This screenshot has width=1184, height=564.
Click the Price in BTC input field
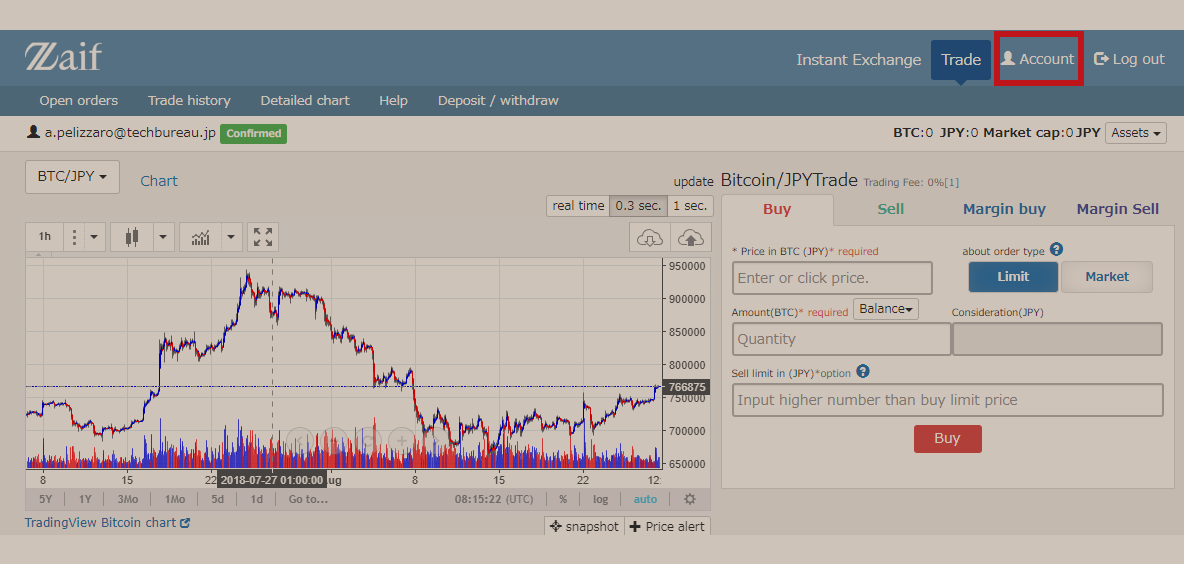(832, 278)
